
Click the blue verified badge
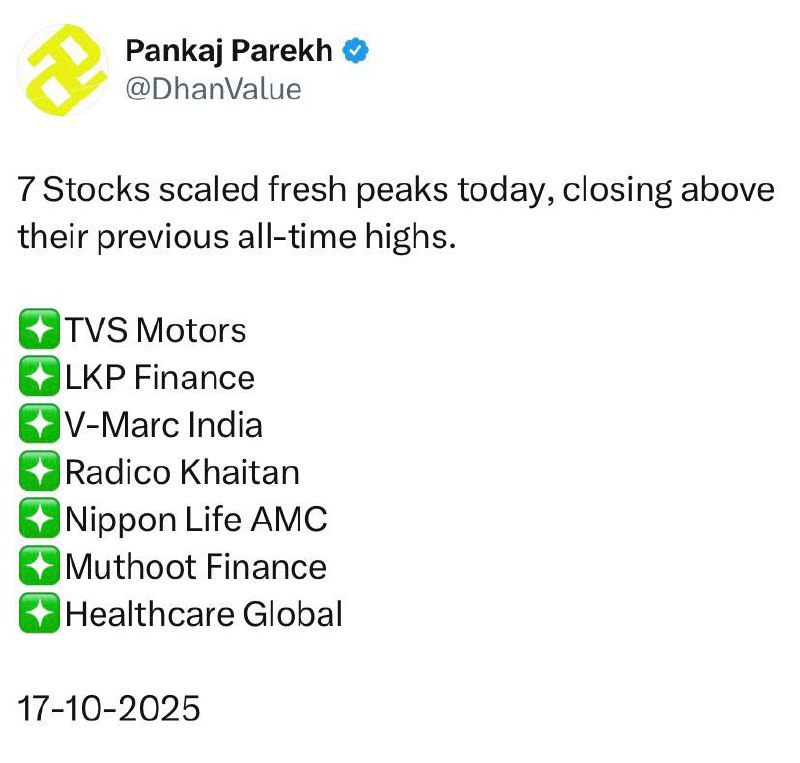pos(355,49)
